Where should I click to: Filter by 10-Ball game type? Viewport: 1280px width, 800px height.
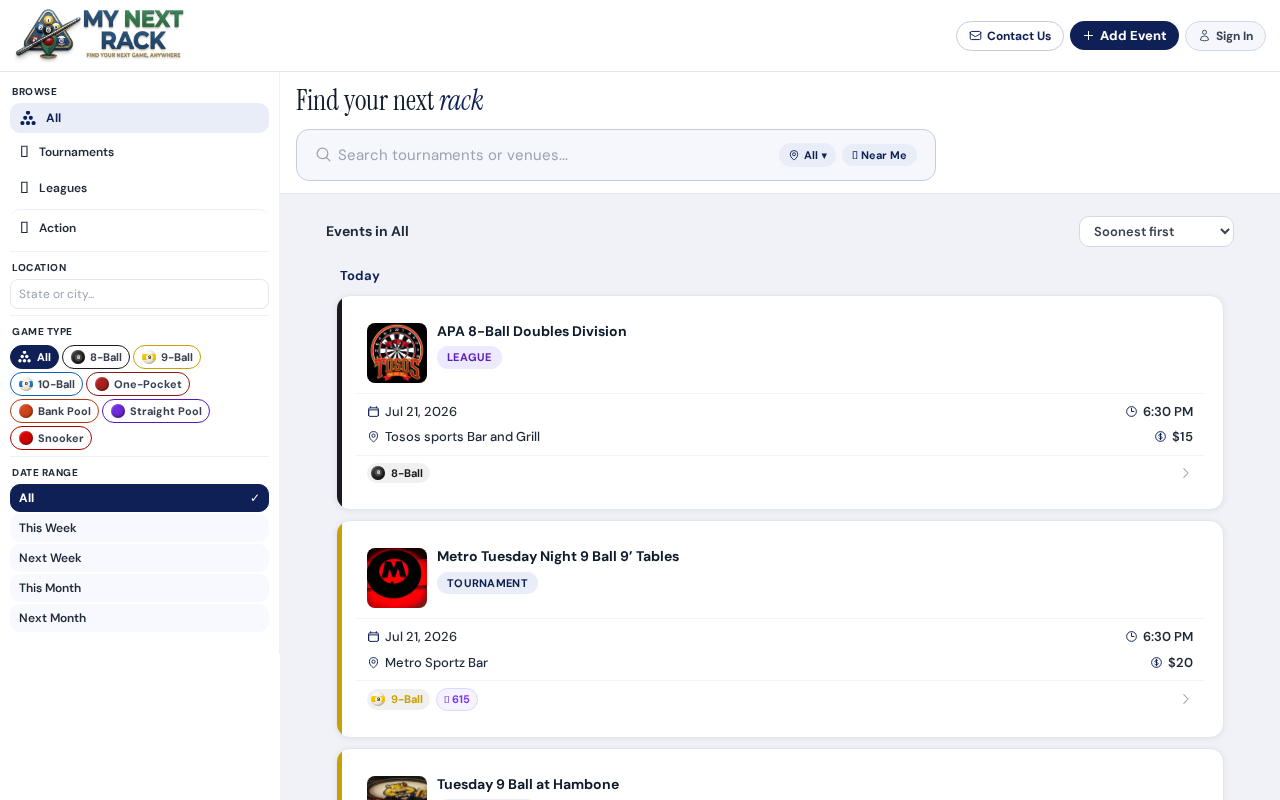pos(46,384)
